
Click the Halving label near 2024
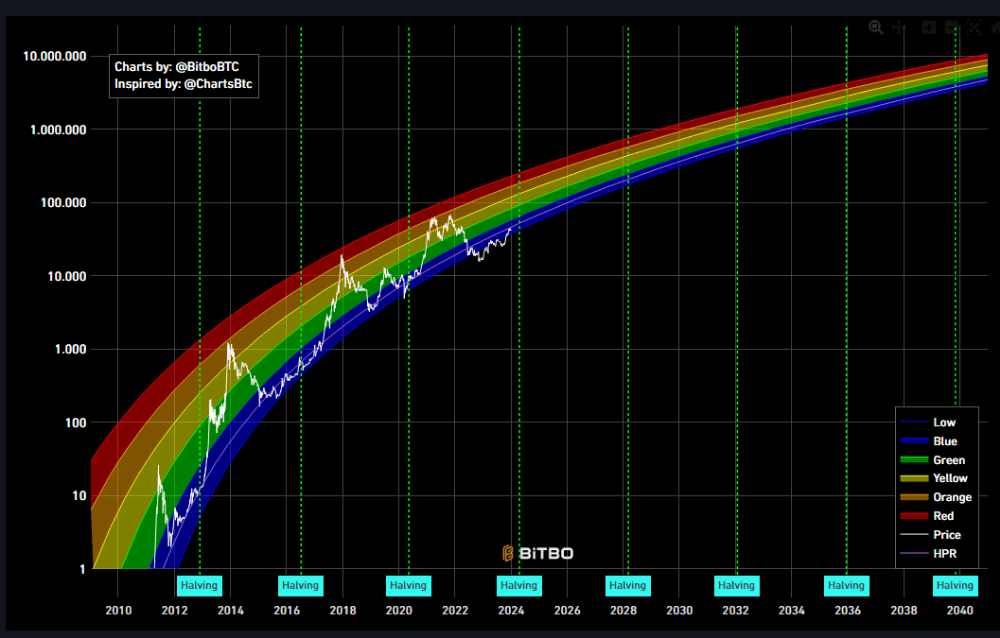[518, 585]
